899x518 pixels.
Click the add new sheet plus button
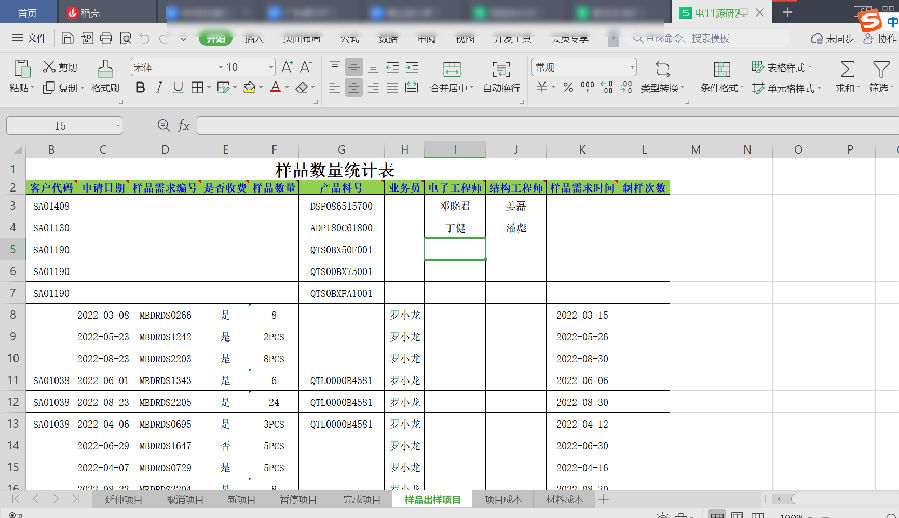tap(603, 499)
